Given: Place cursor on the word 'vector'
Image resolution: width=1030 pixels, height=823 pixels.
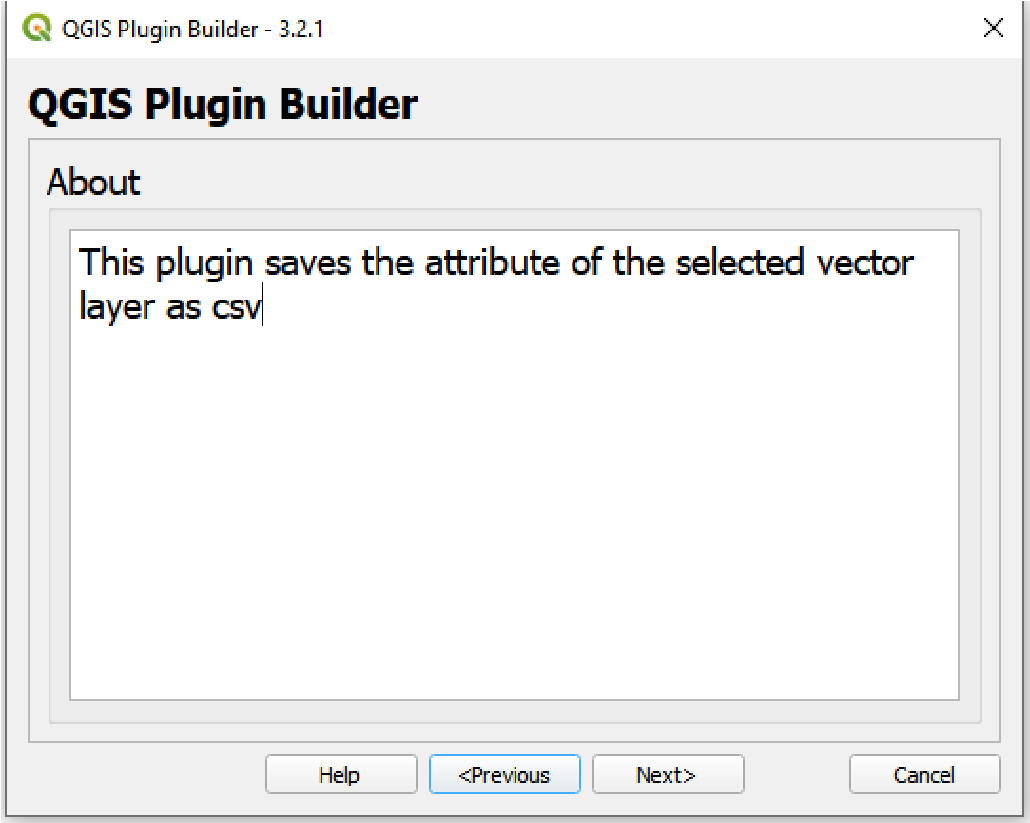Looking at the screenshot, I should pyautogui.click(x=865, y=264).
